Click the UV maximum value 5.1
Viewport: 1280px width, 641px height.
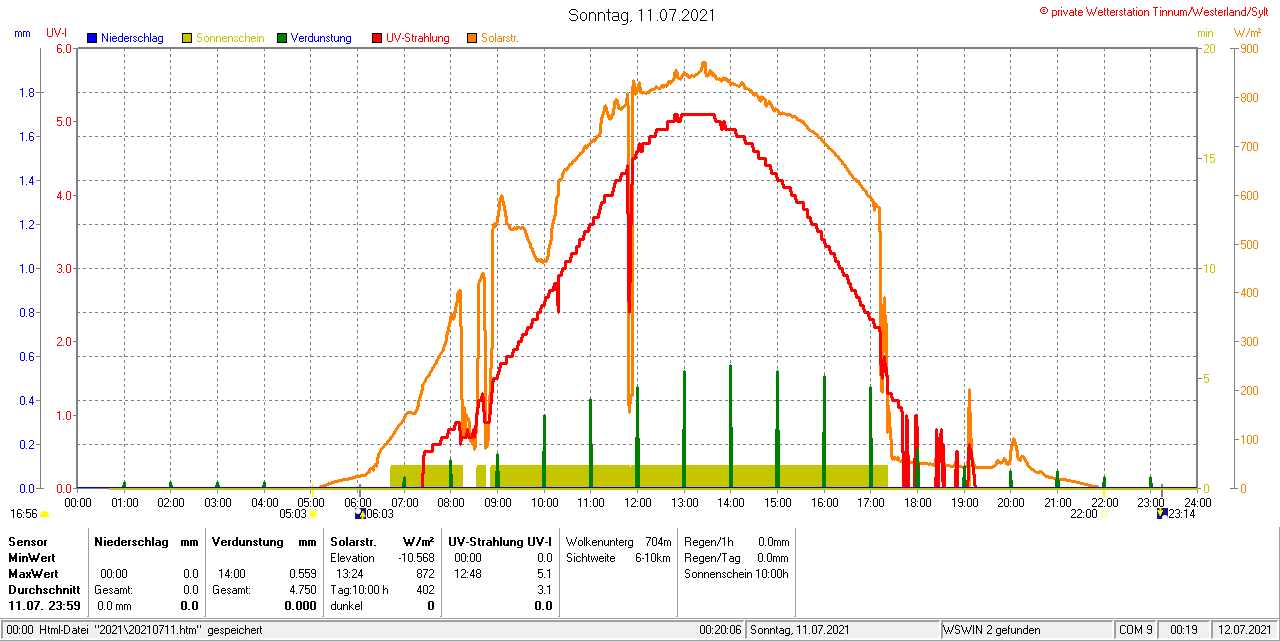(x=544, y=574)
